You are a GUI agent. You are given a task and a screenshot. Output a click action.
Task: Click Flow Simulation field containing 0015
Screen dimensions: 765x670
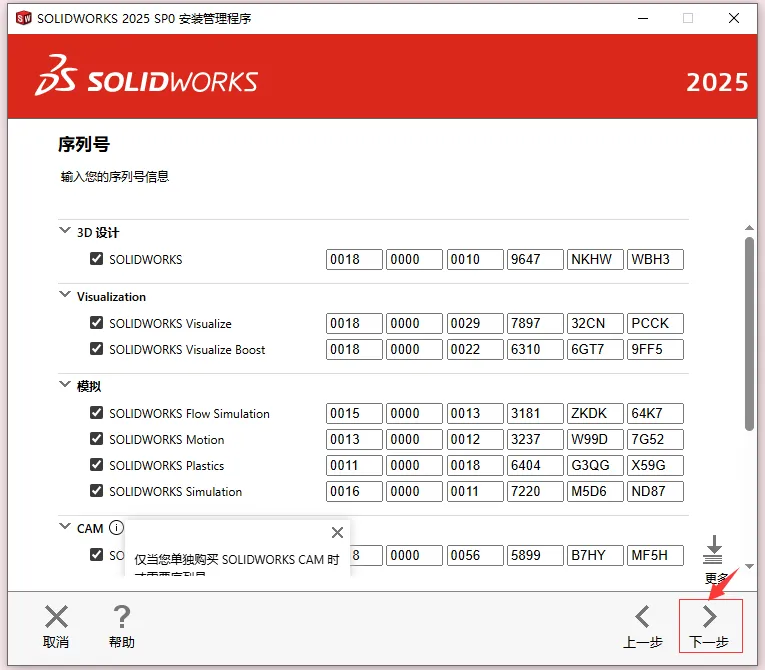(354, 413)
